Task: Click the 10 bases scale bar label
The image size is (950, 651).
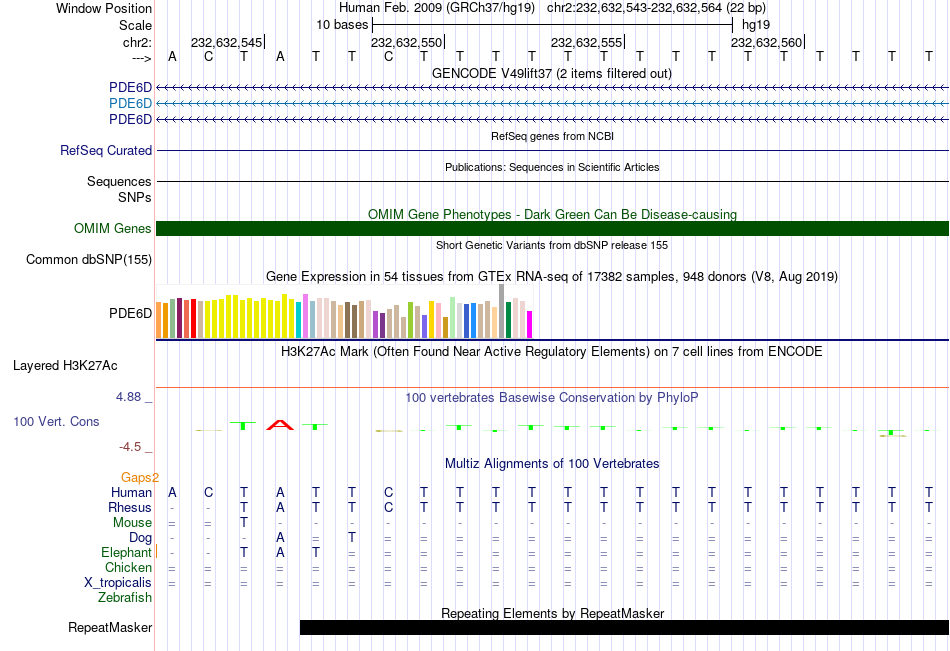Action: coord(342,25)
